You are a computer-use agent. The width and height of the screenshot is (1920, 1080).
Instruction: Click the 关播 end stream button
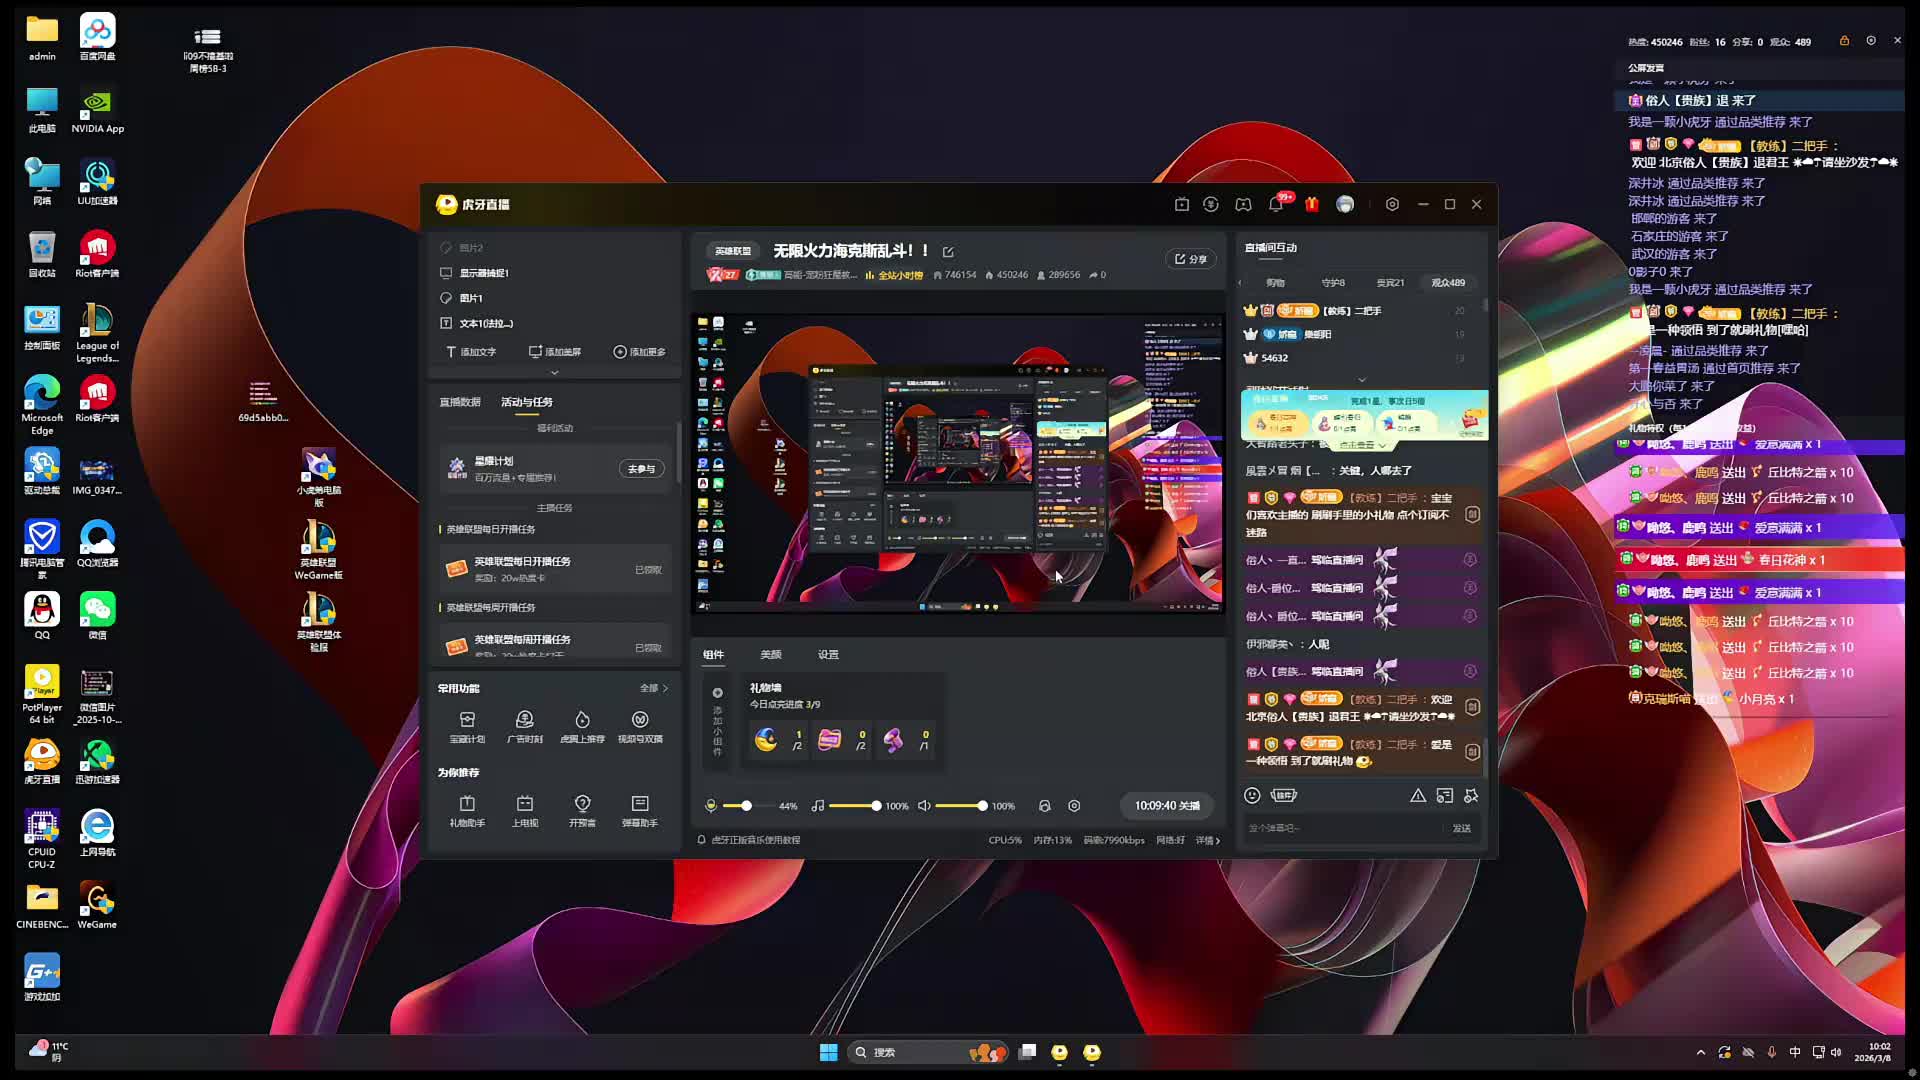point(1167,806)
